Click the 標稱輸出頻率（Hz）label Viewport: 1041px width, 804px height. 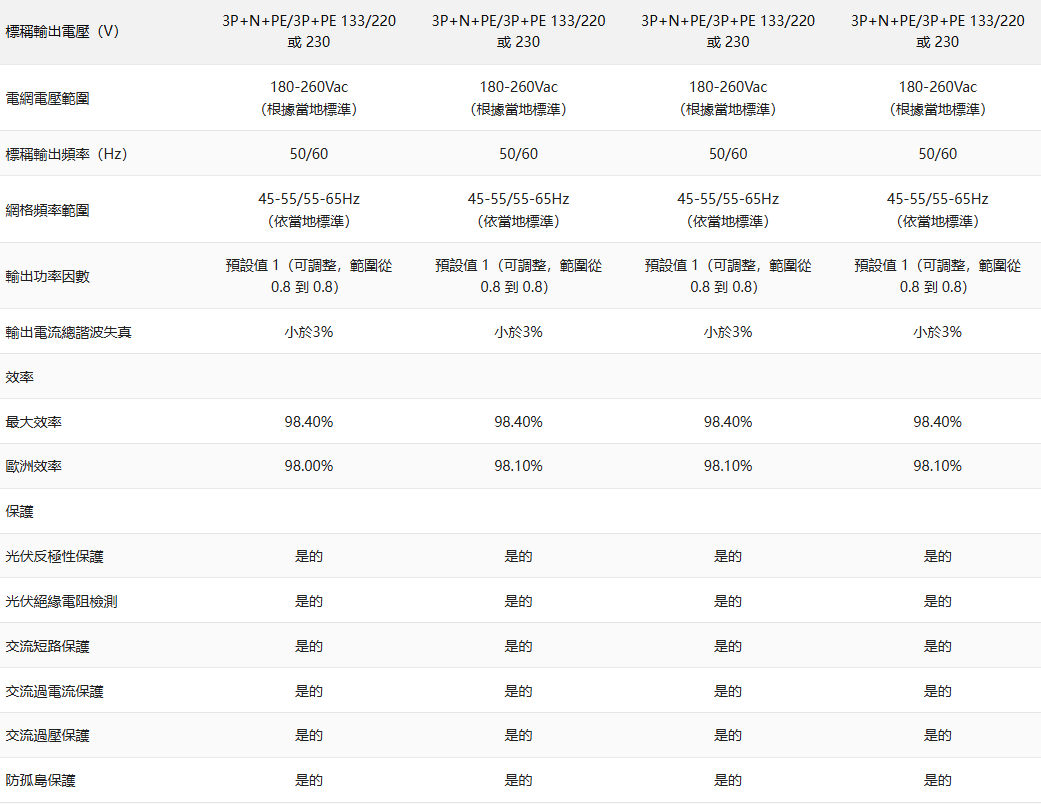[x=66, y=154]
